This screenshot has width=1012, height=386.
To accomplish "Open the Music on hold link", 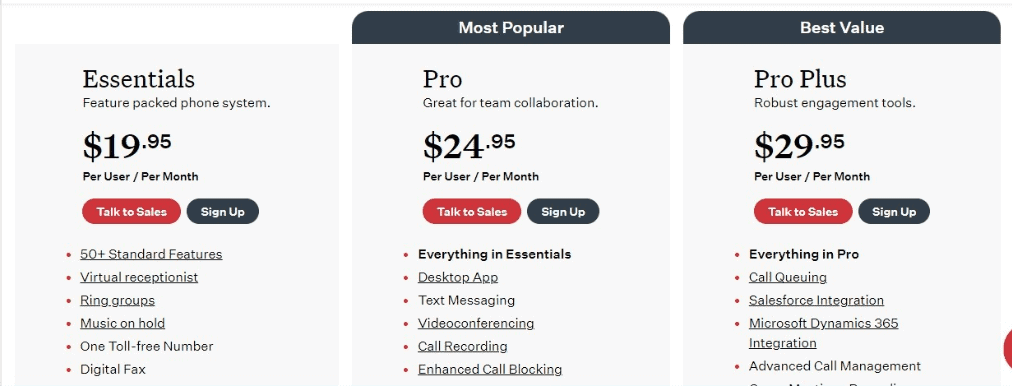I will coord(123,323).
